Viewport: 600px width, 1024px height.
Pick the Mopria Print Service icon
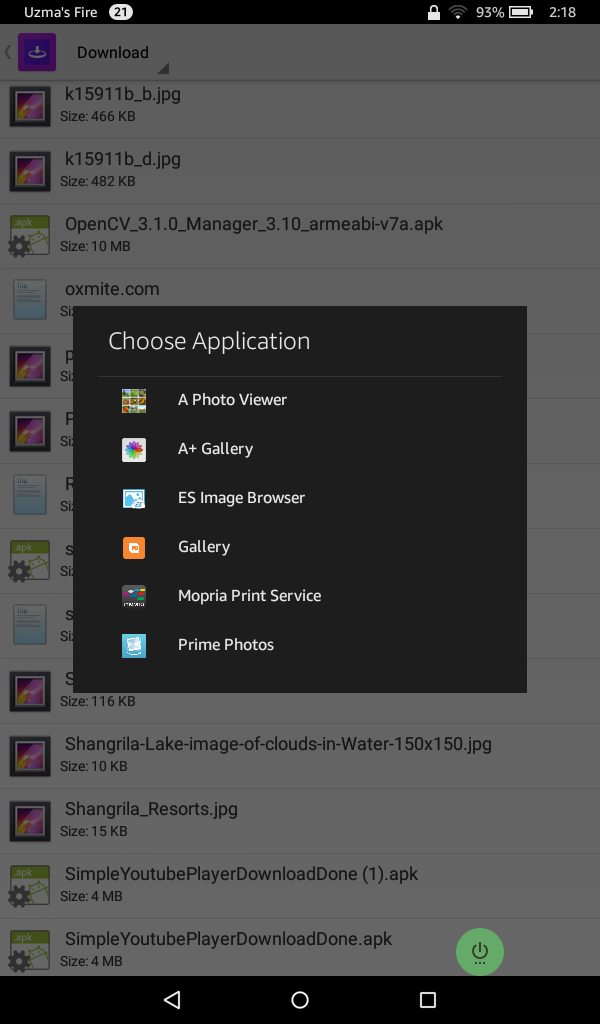tap(134, 596)
